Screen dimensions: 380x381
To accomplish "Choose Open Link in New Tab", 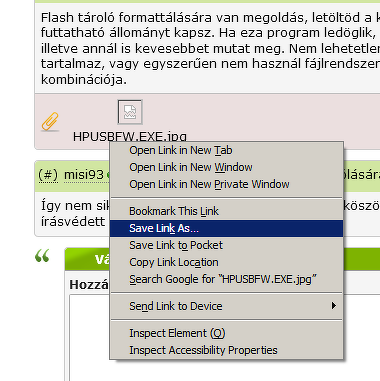I will pyautogui.click(x=226, y=151).
